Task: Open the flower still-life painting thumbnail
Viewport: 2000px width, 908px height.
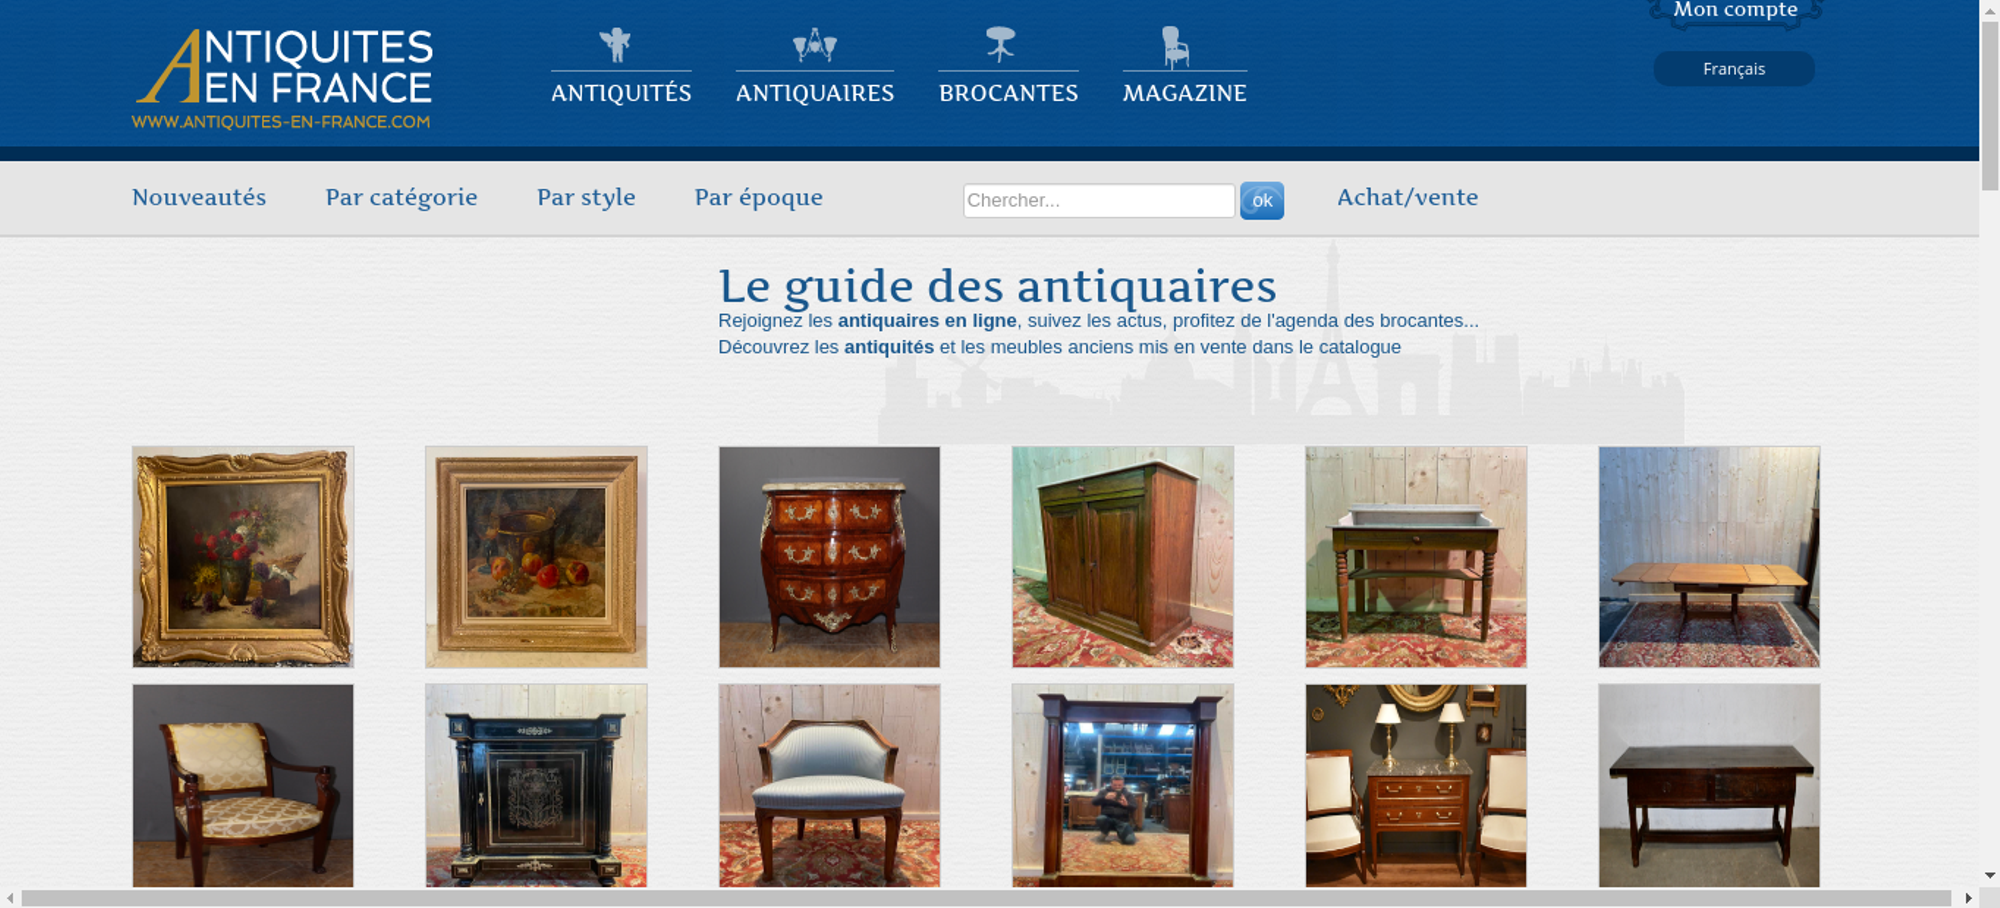Action: coord(243,557)
